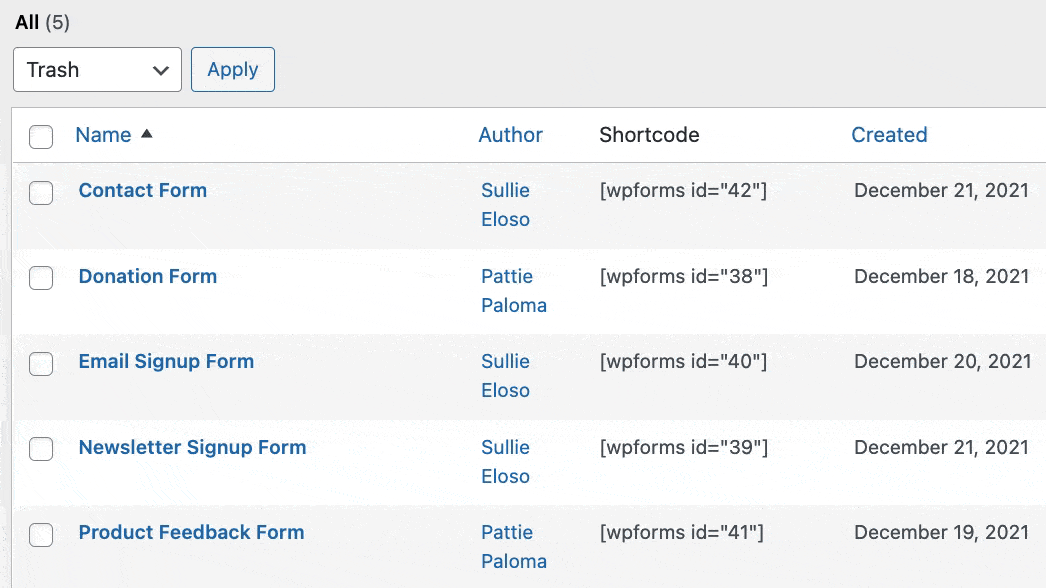Screen dimensions: 1046x588
Task: Filter by author Pattie Paloma in Donation Form row
Action: (513, 290)
